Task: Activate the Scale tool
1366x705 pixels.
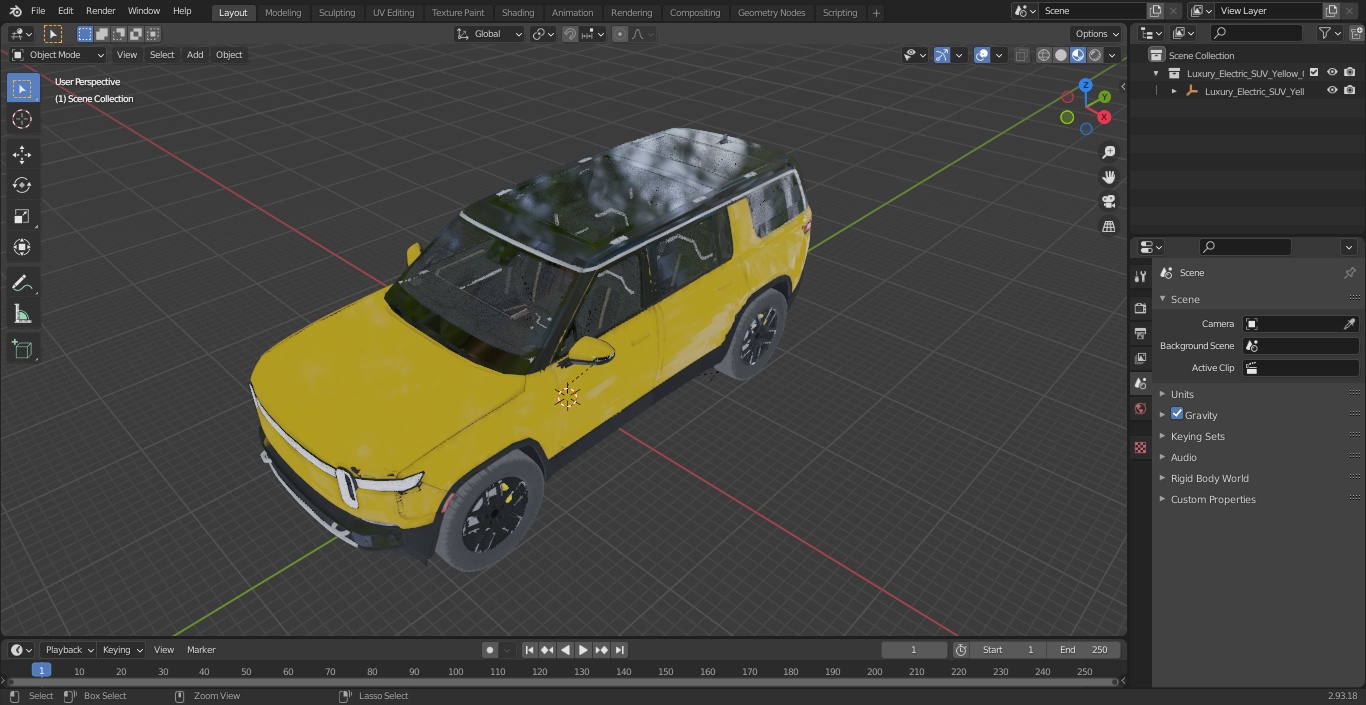Action: coord(22,216)
